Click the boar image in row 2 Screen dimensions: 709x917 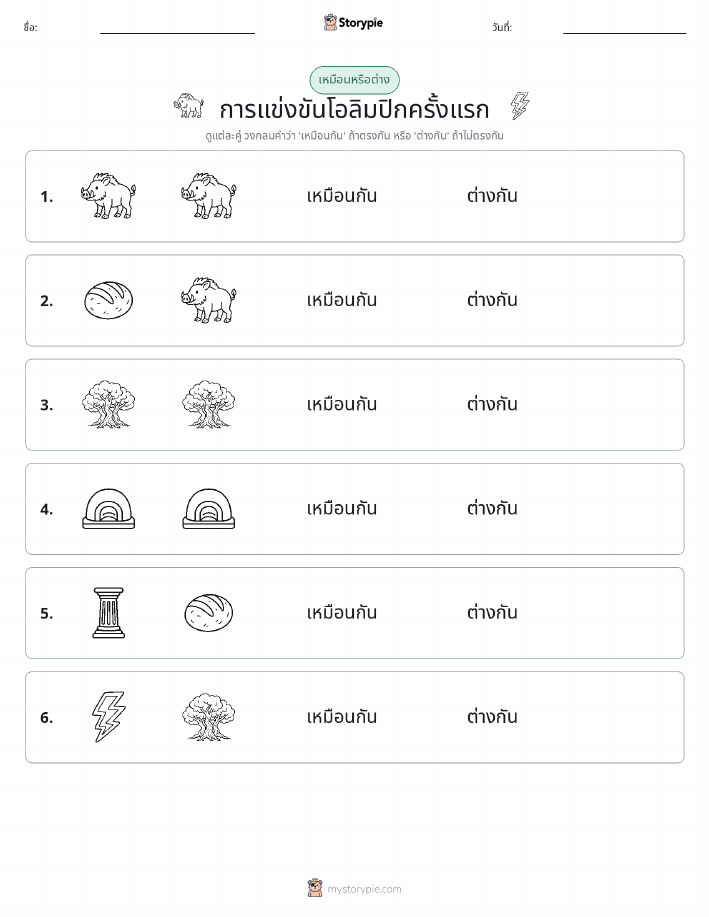209,300
